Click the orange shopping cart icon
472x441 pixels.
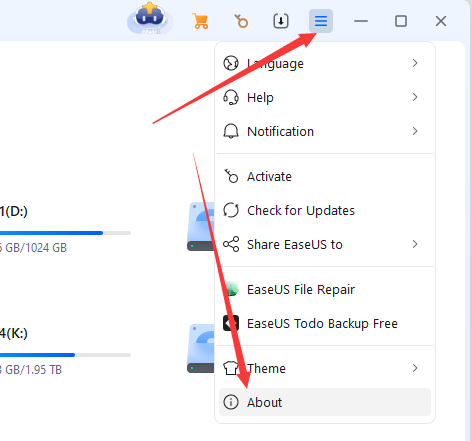[200, 21]
